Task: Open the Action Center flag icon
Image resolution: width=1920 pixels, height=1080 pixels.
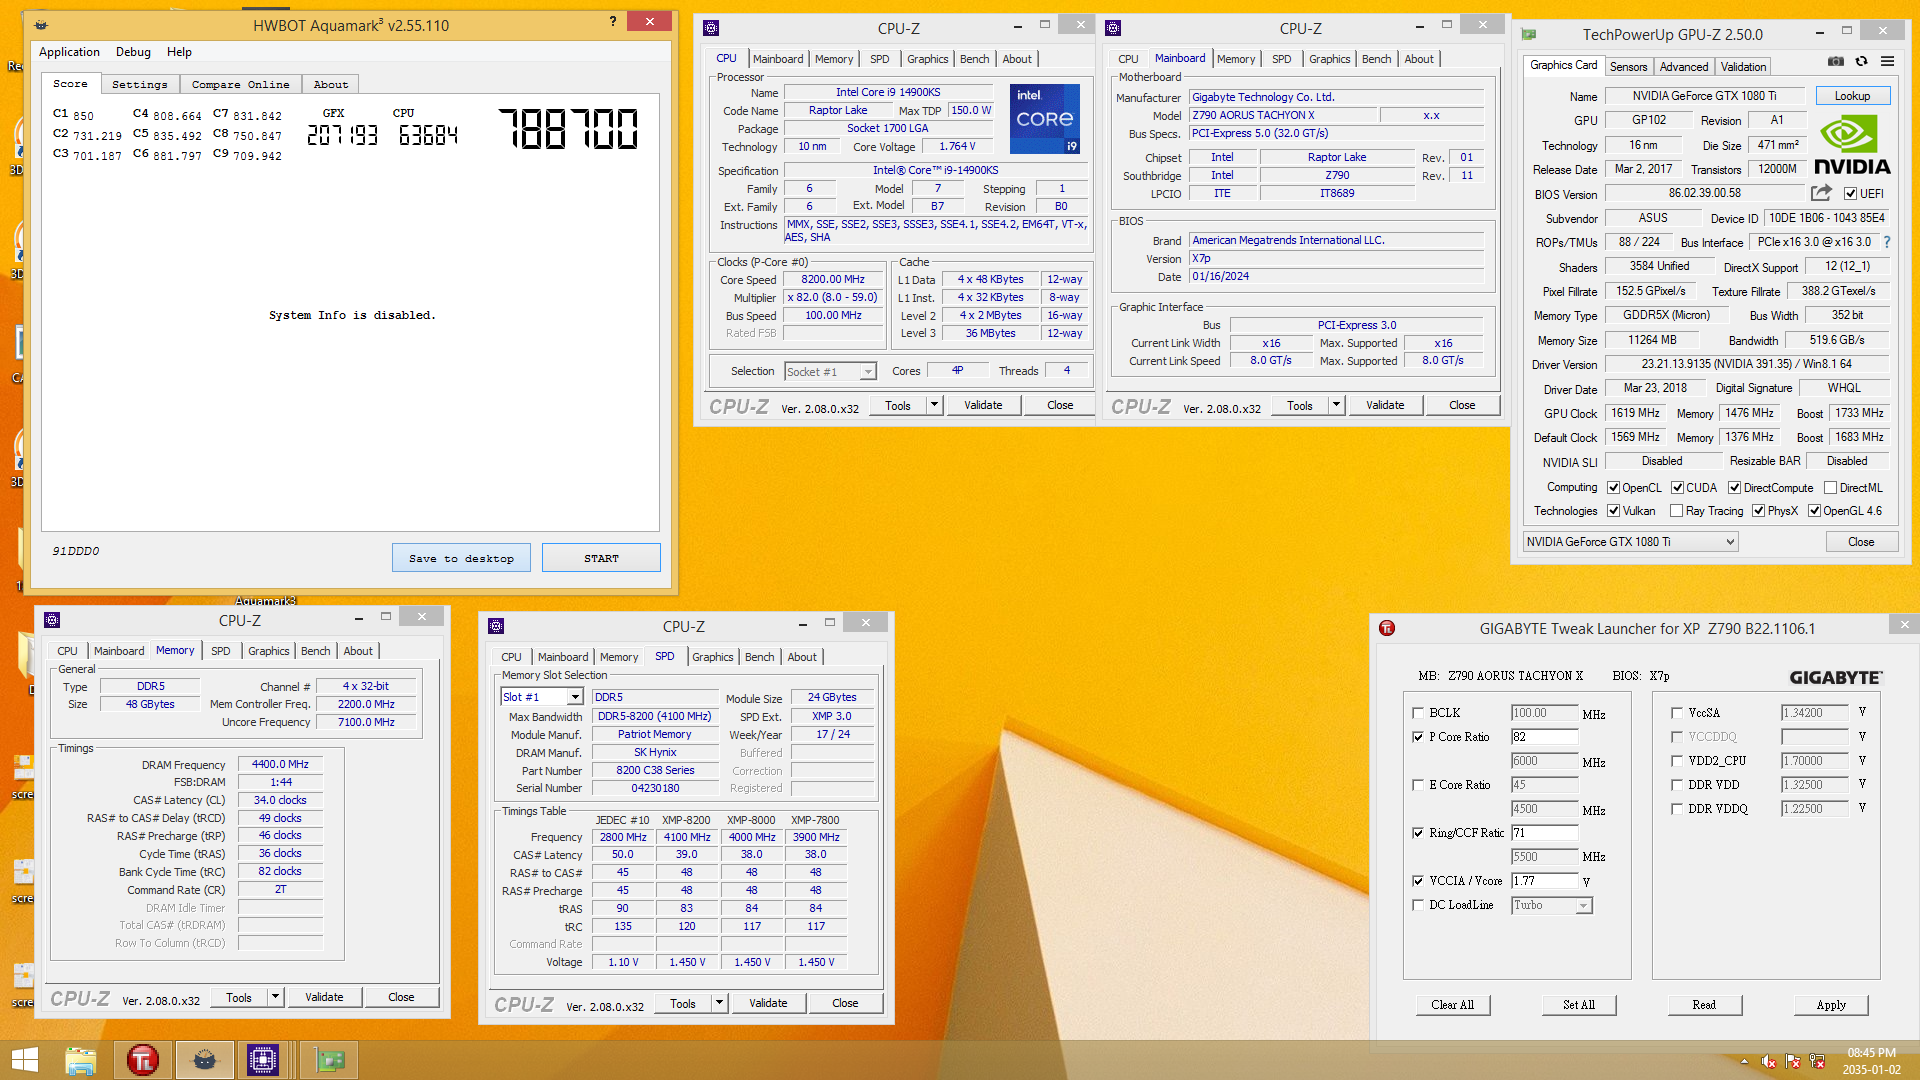Action: click(1793, 1061)
